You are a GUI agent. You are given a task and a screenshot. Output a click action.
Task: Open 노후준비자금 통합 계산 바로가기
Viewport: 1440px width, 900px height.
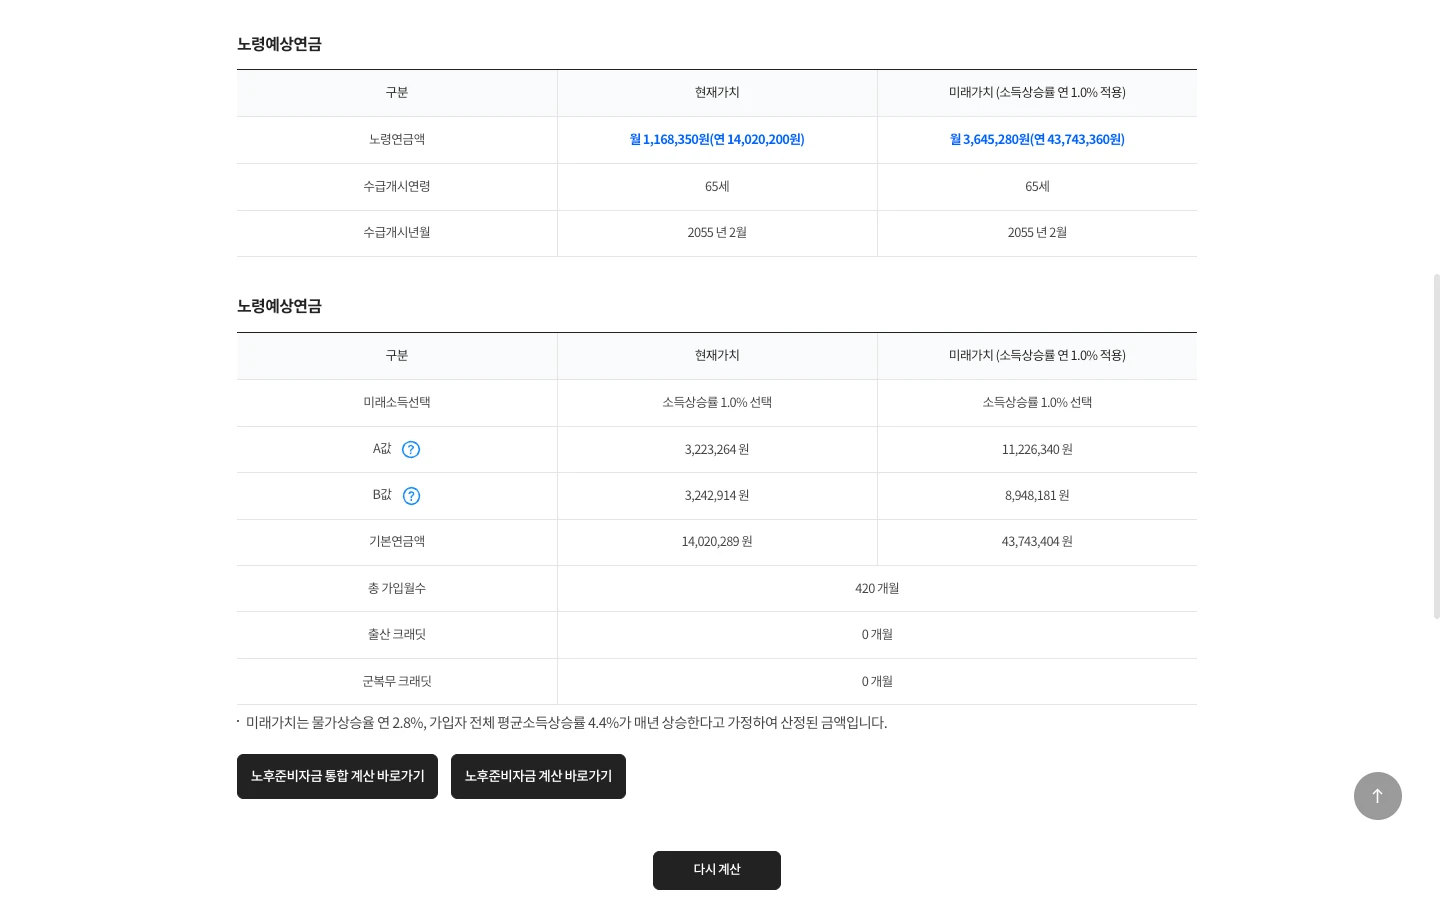click(337, 776)
